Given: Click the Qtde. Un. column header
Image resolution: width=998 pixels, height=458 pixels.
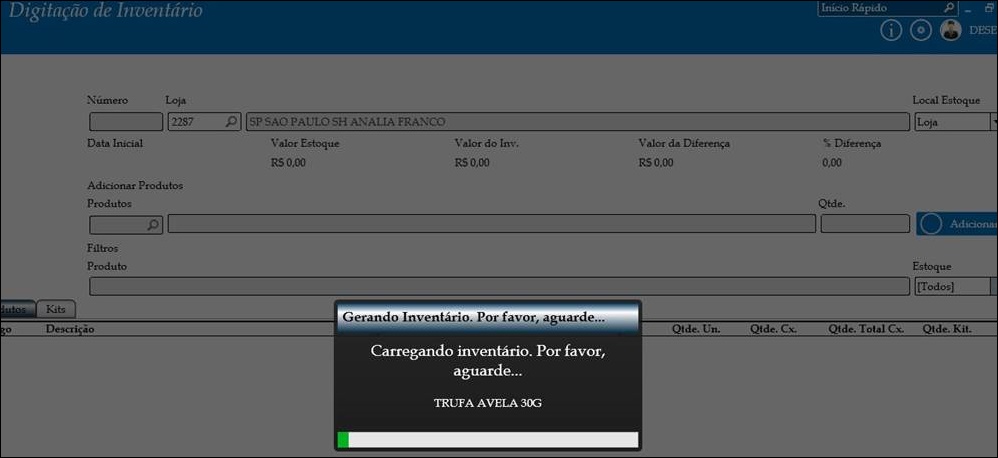Looking at the screenshot, I should (x=696, y=329).
